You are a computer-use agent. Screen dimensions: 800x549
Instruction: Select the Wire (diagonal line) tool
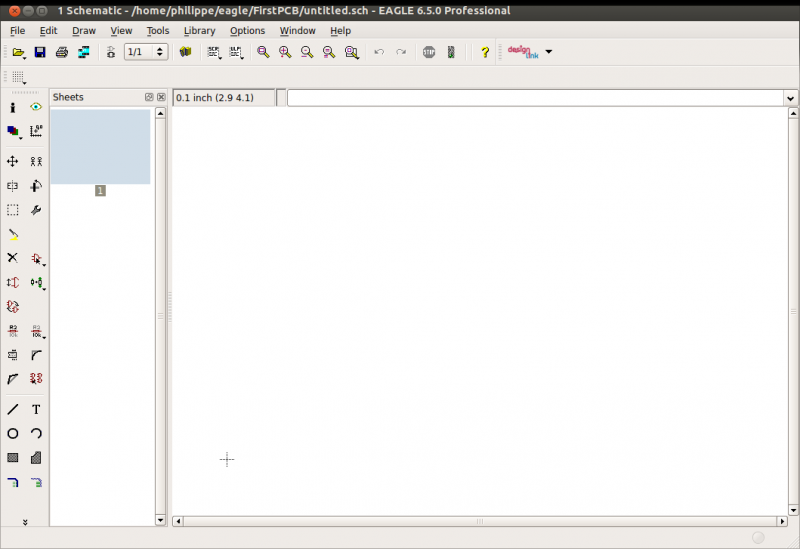(13, 410)
